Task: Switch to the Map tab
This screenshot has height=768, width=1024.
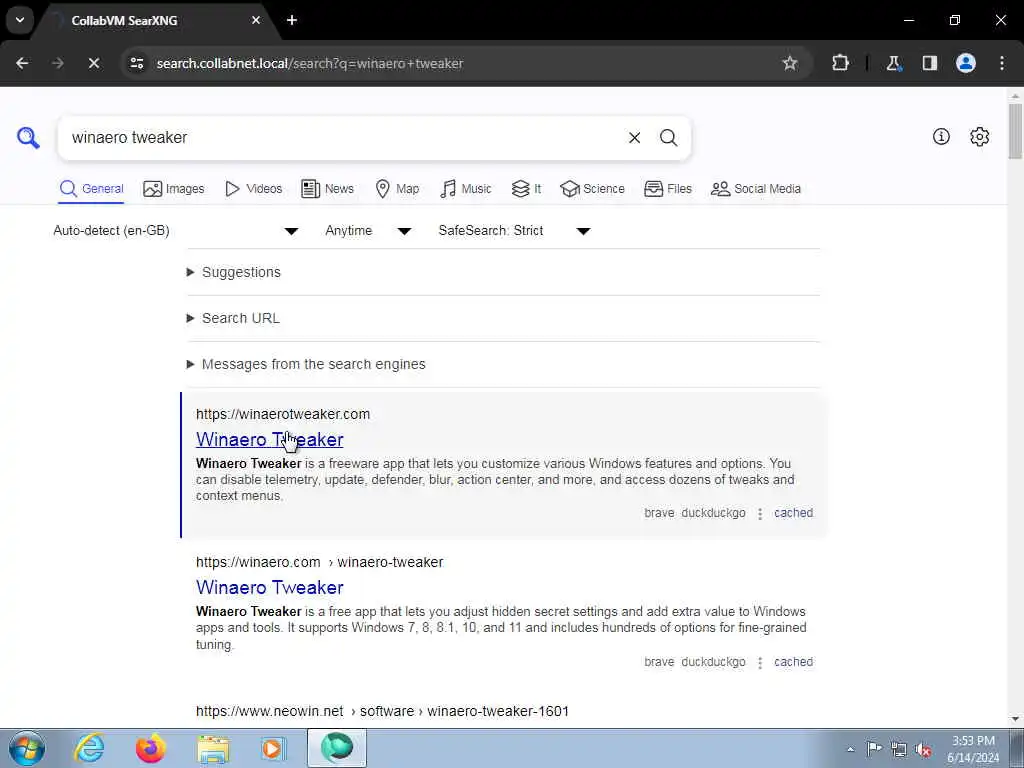Action: 397,189
